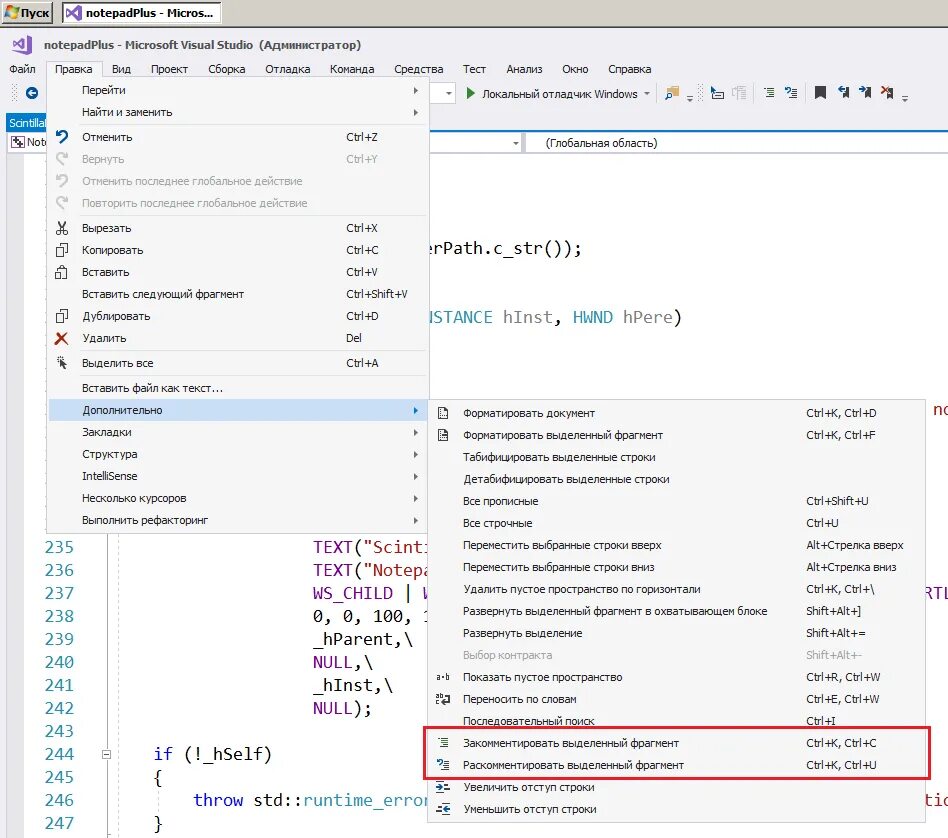Select Развернуть выделение entry
This screenshot has height=838, width=948.
point(677,633)
